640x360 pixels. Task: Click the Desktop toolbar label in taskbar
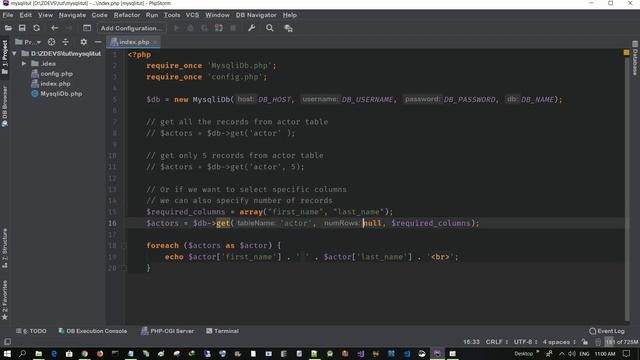pyautogui.click(x=523, y=353)
